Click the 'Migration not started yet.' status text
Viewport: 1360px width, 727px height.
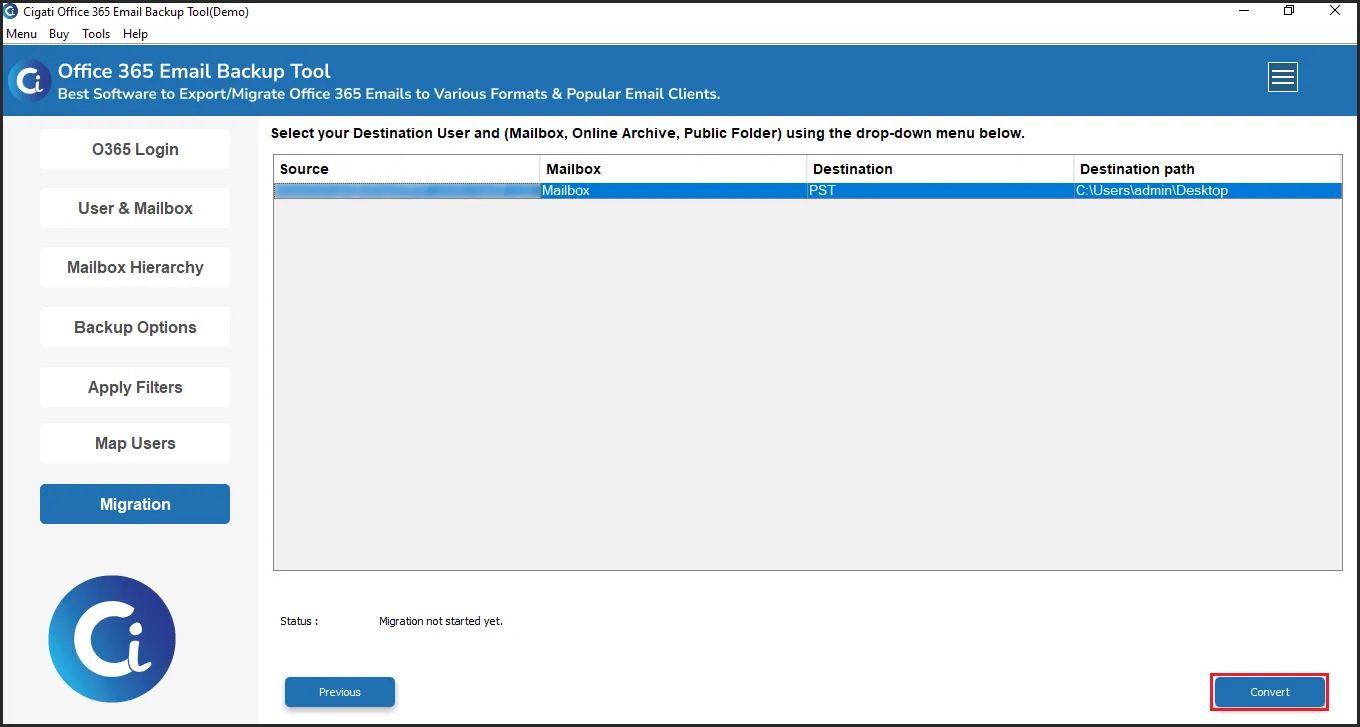click(x=441, y=621)
